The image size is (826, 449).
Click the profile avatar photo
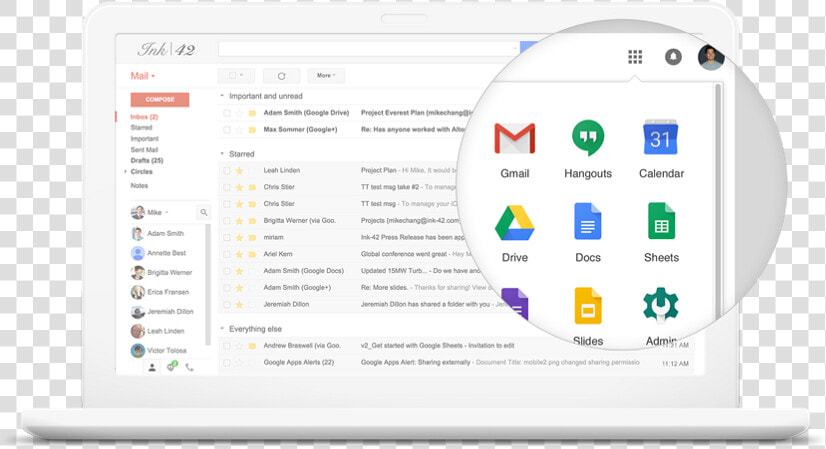tap(711, 57)
